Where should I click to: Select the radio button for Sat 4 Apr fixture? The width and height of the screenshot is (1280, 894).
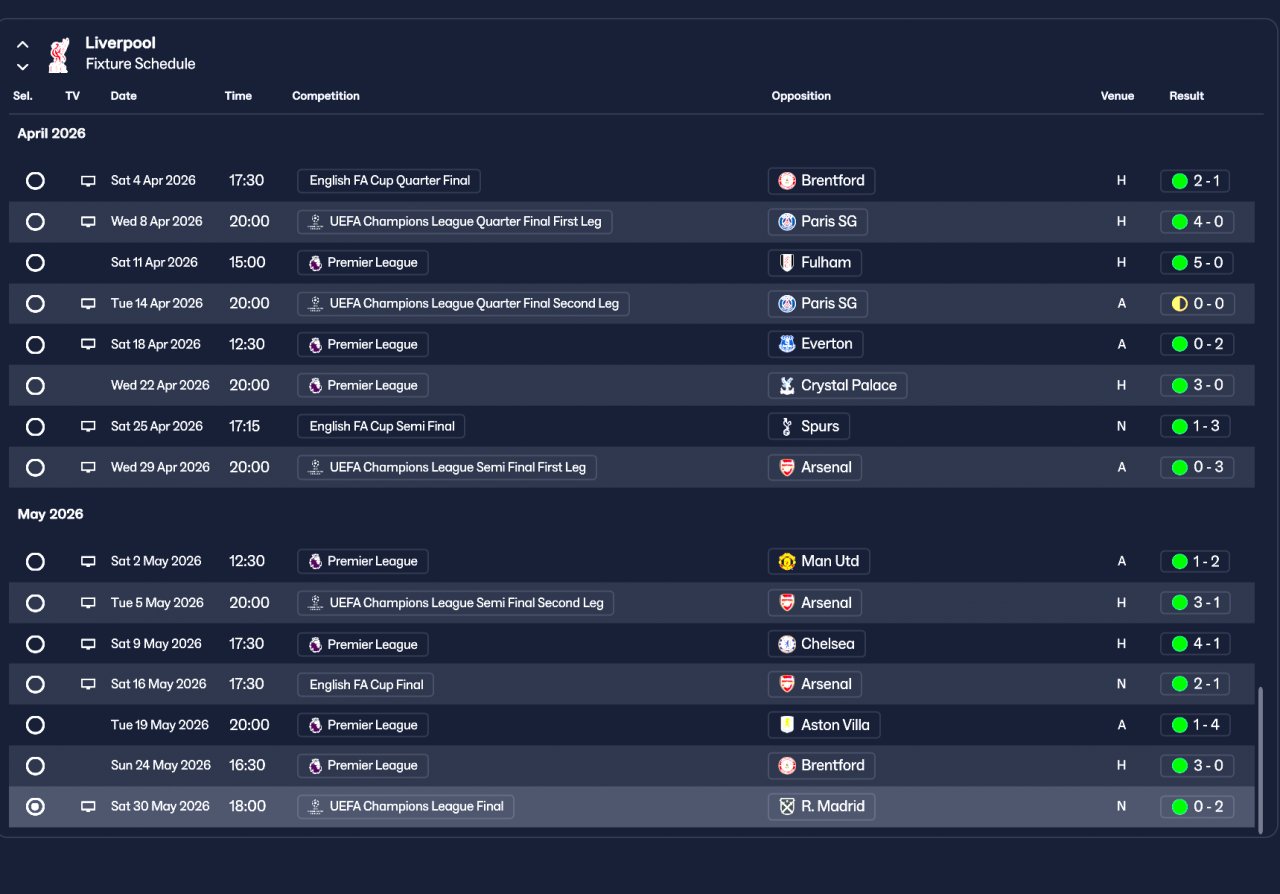pyautogui.click(x=35, y=181)
